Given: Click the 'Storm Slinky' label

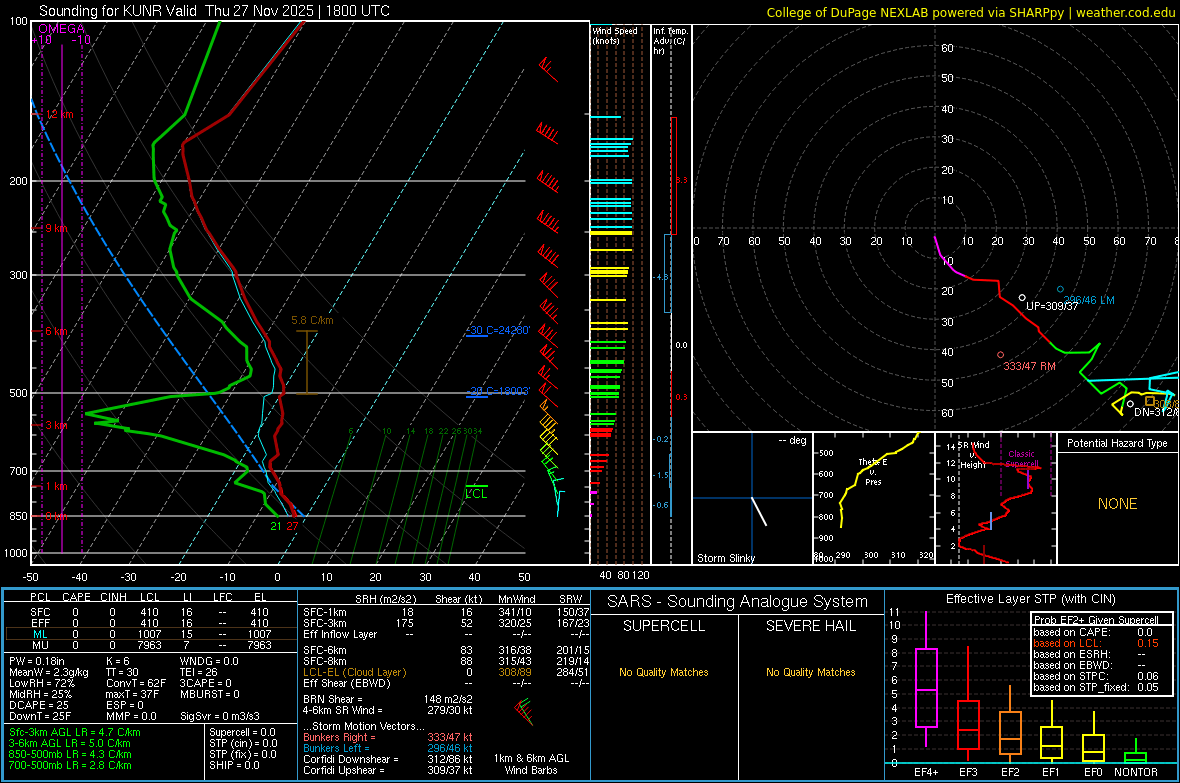Looking at the screenshot, I should tap(725, 558).
